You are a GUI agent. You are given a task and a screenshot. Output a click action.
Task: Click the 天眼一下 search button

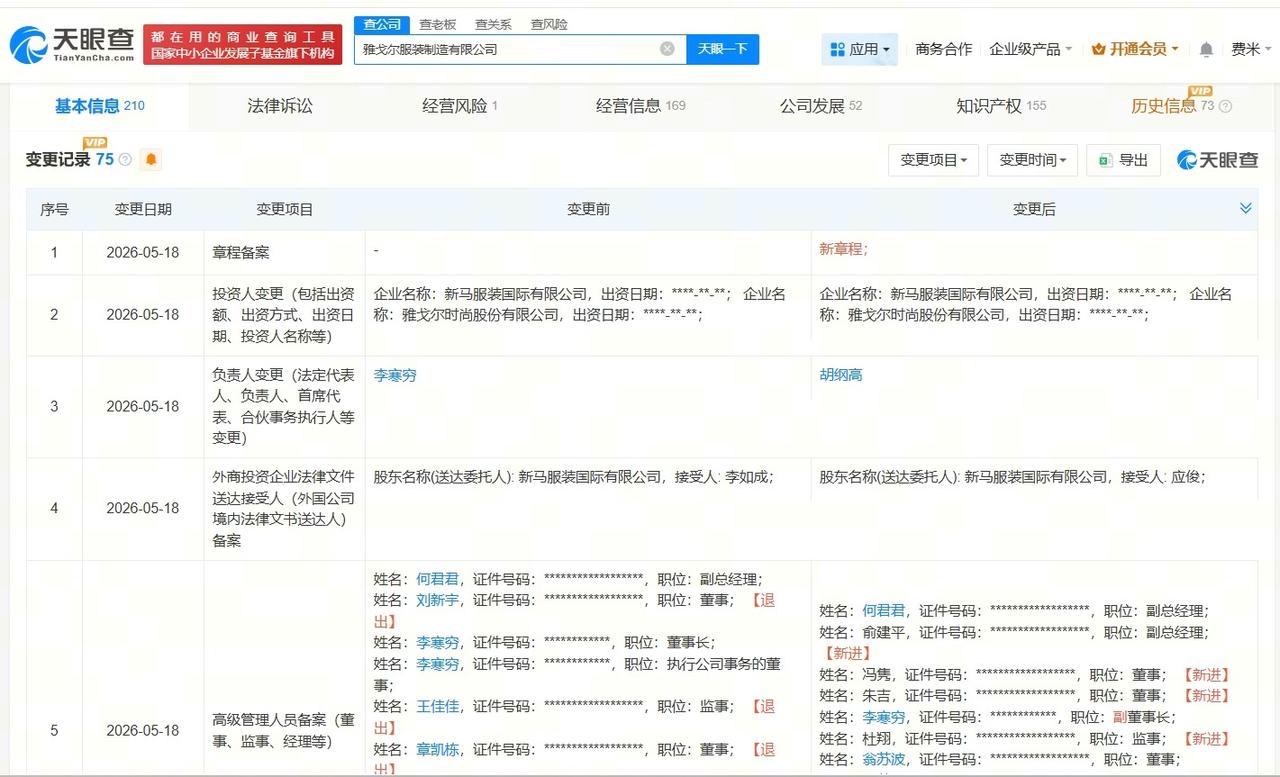click(722, 49)
